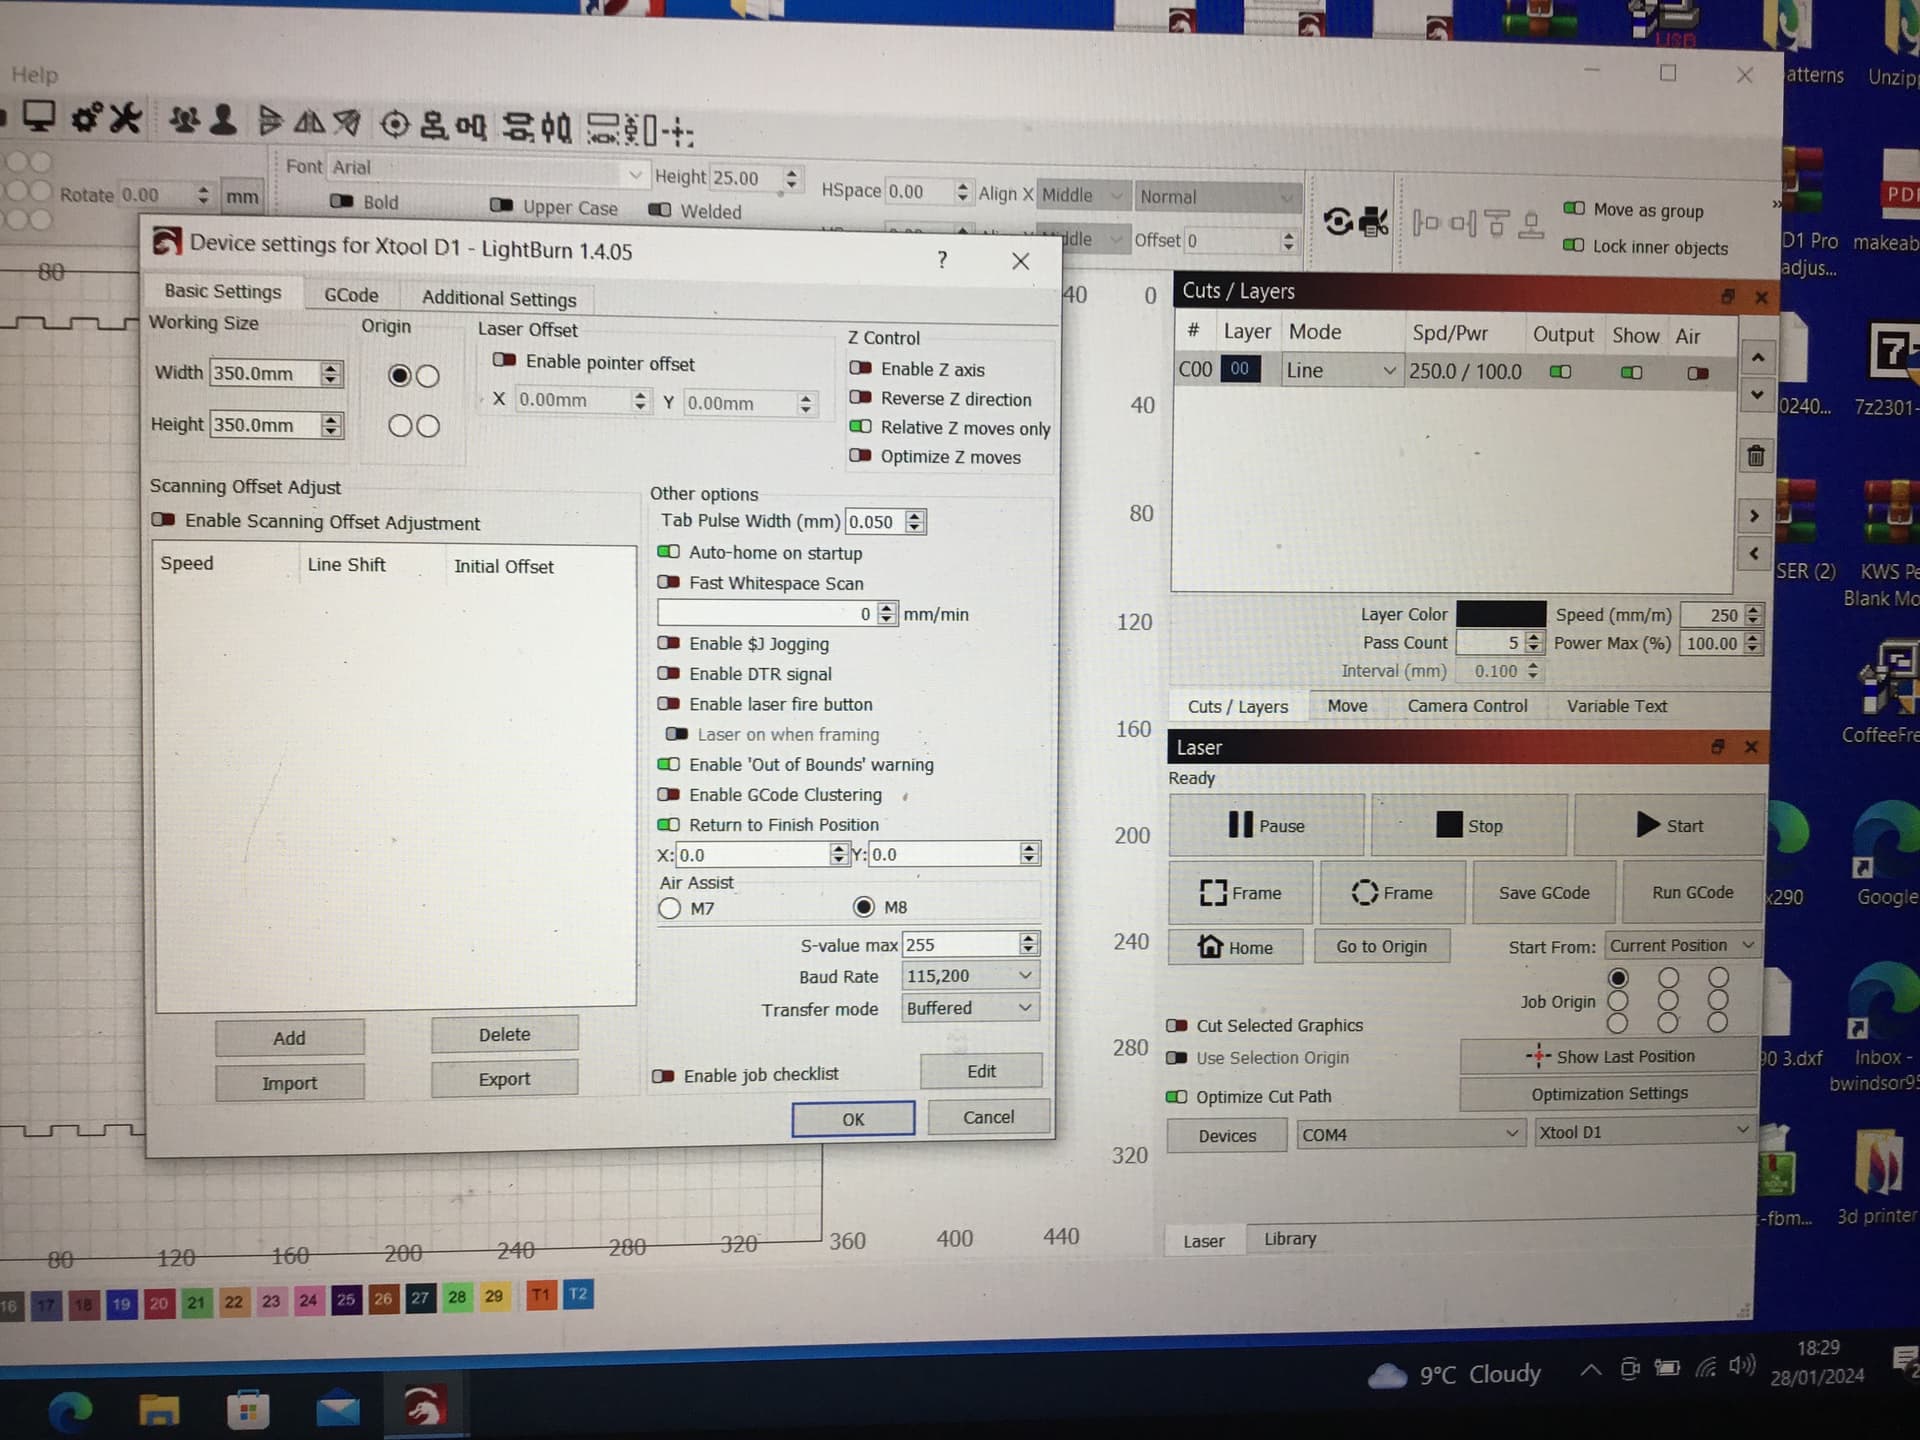The width and height of the screenshot is (1920, 1440).
Task: Open the Xtool D1 device dropdown
Action: 1644,1131
